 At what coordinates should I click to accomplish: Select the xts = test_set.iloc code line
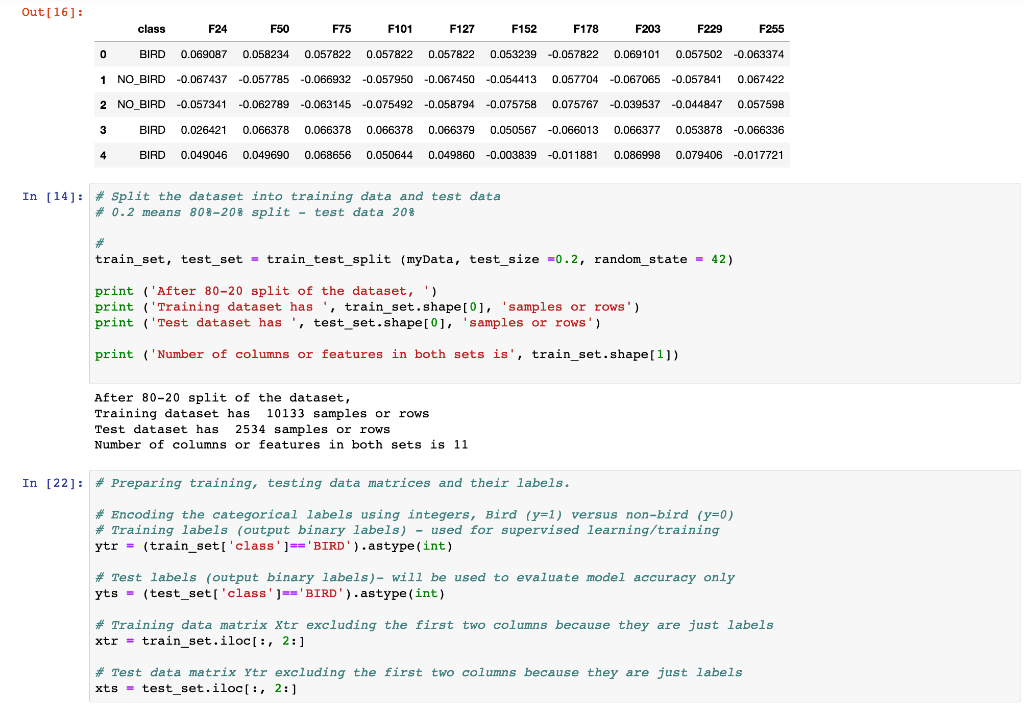point(195,687)
